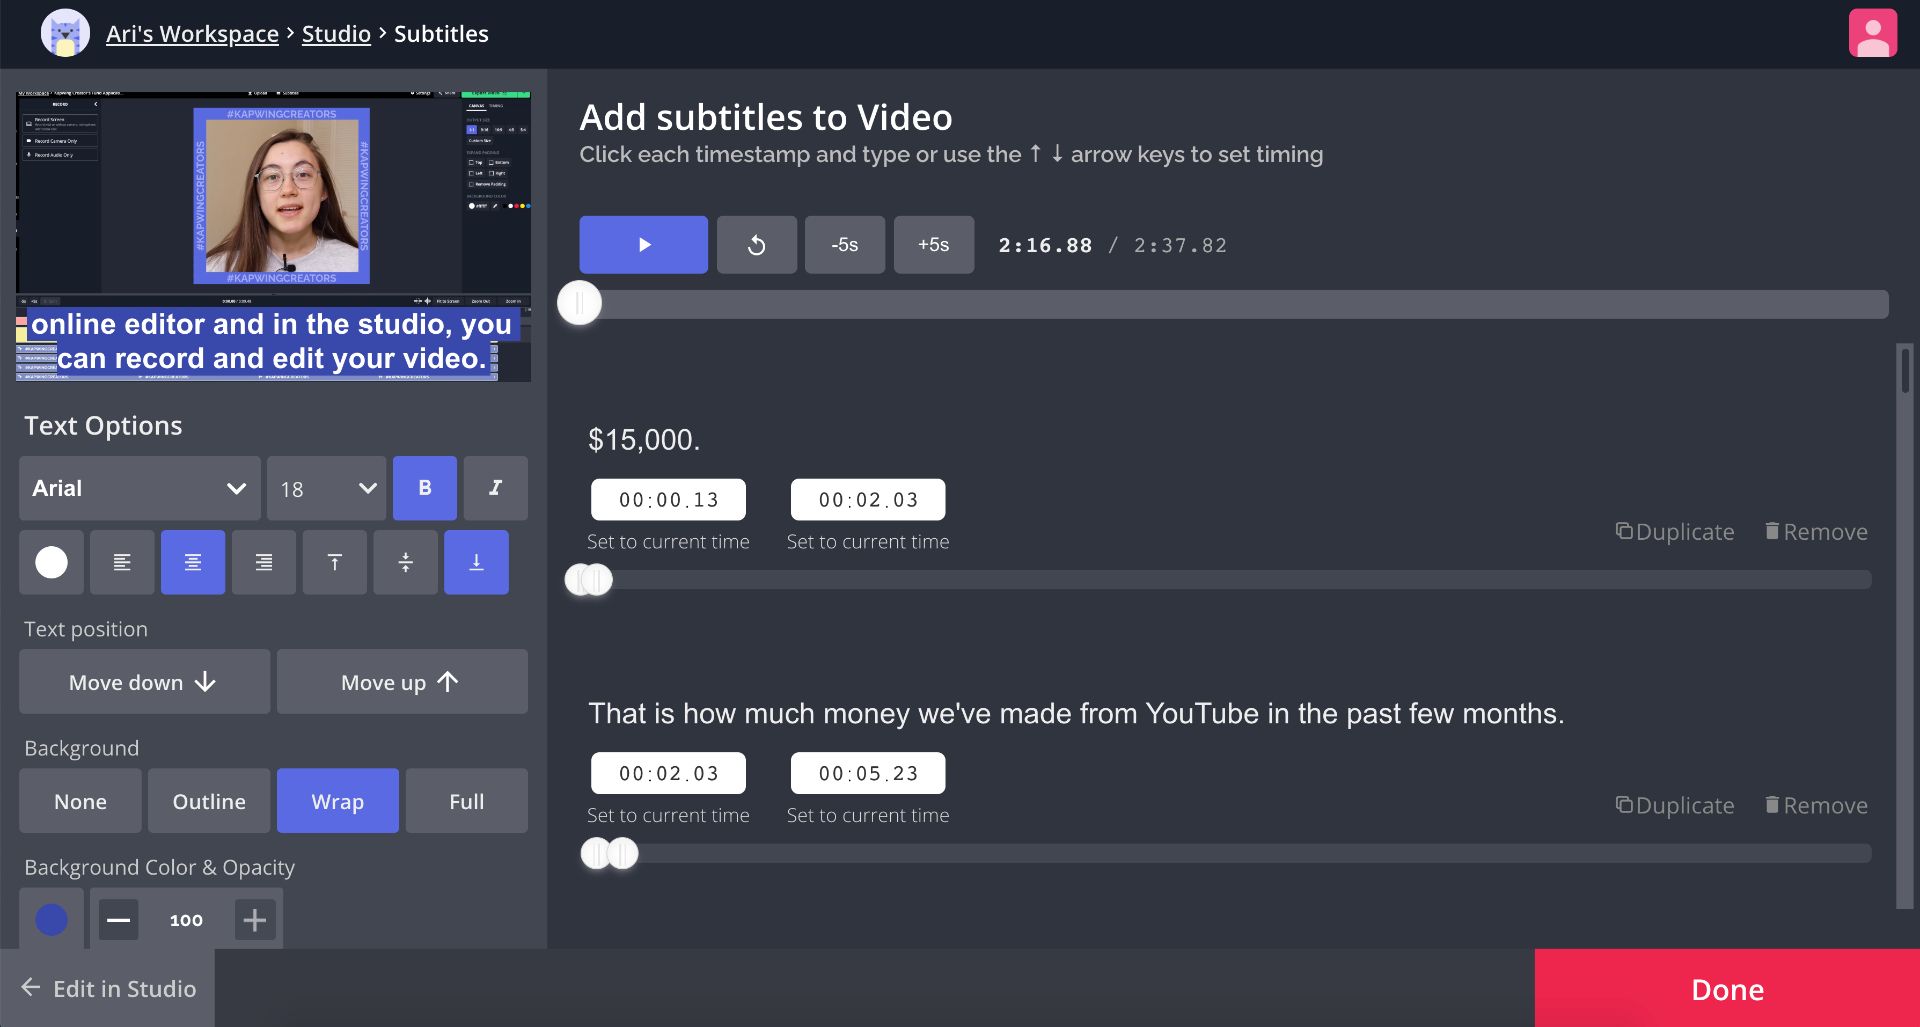Align subtitle text center
This screenshot has width=1920, height=1027.
point(193,563)
